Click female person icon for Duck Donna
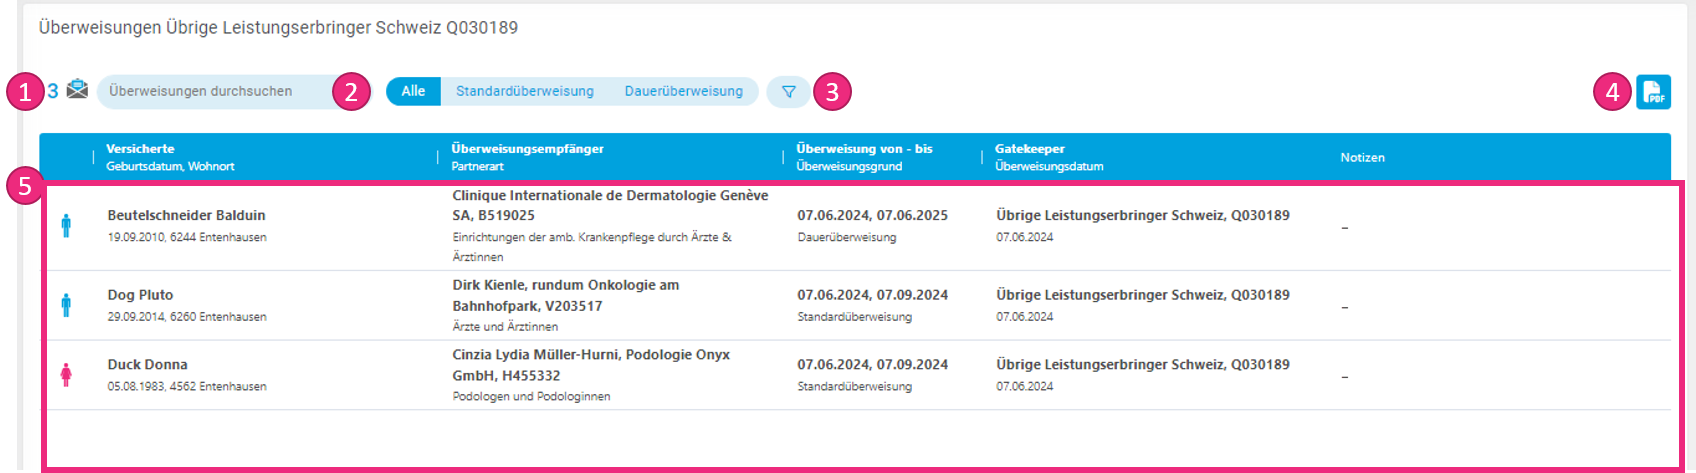Viewport: 1696px width, 473px height. [66, 375]
